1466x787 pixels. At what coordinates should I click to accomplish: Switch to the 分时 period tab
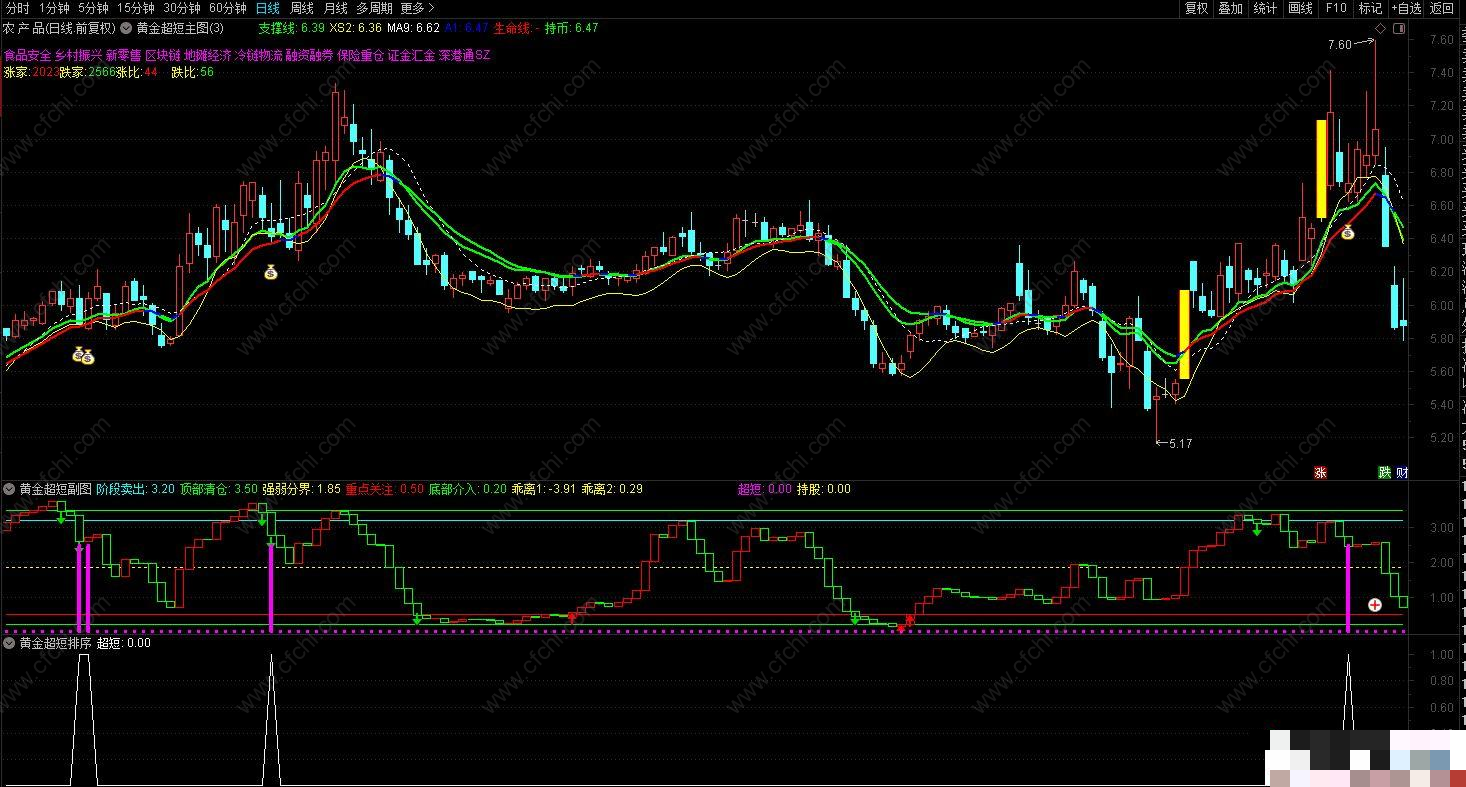(17, 8)
